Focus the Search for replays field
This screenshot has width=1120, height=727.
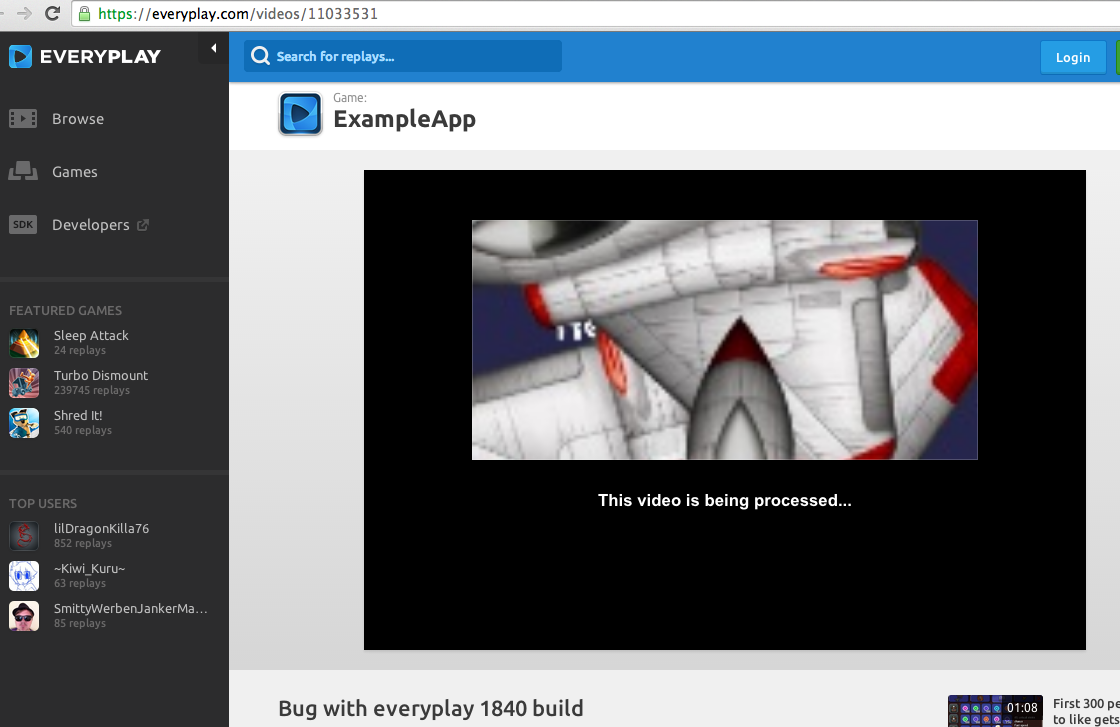pos(403,56)
